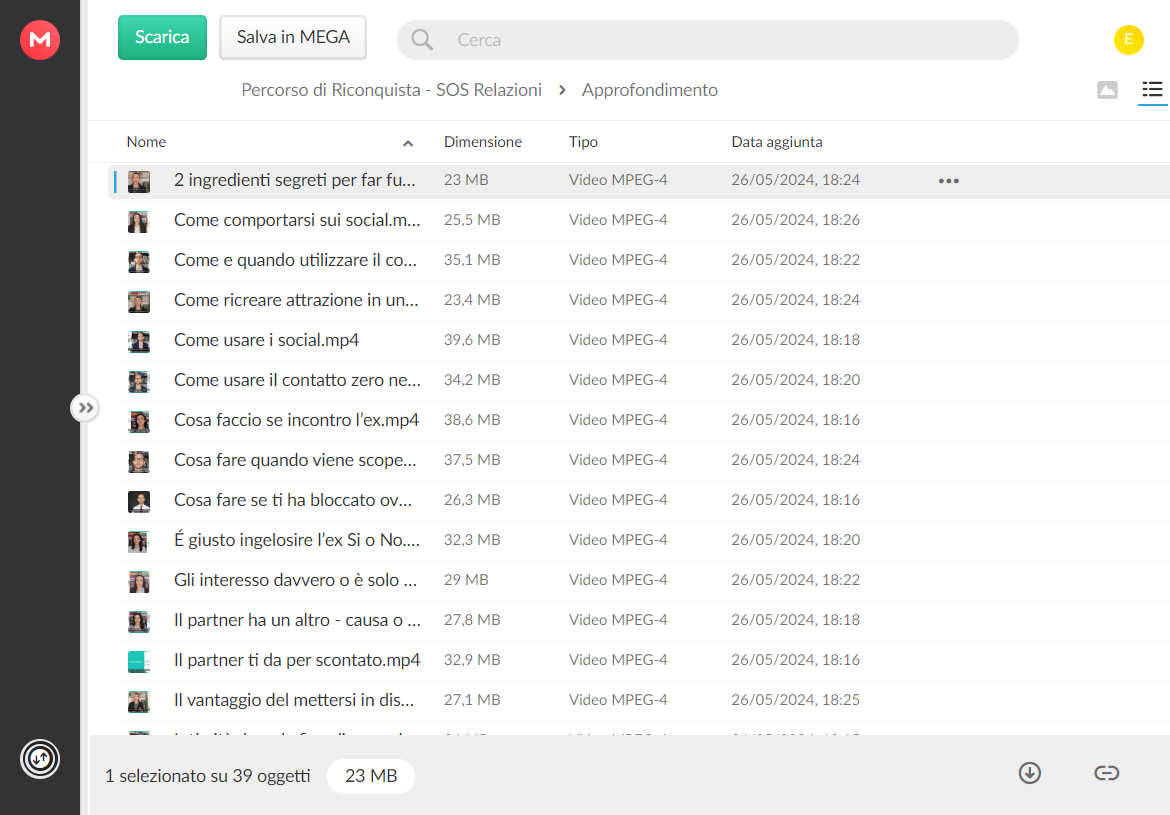This screenshot has width=1170, height=815.
Task: Click the Salva in MEGA button
Action: pyautogui.click(x=292, y=37)
